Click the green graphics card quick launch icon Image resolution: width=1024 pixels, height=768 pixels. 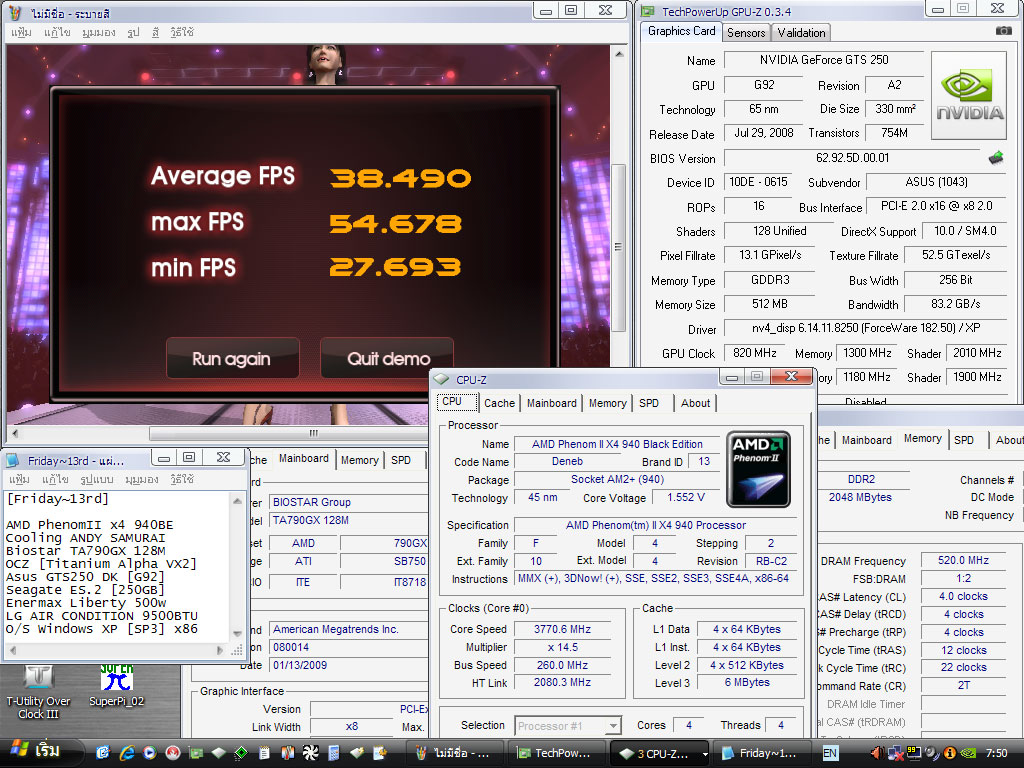pyautogui.click(x=196, y=753)
